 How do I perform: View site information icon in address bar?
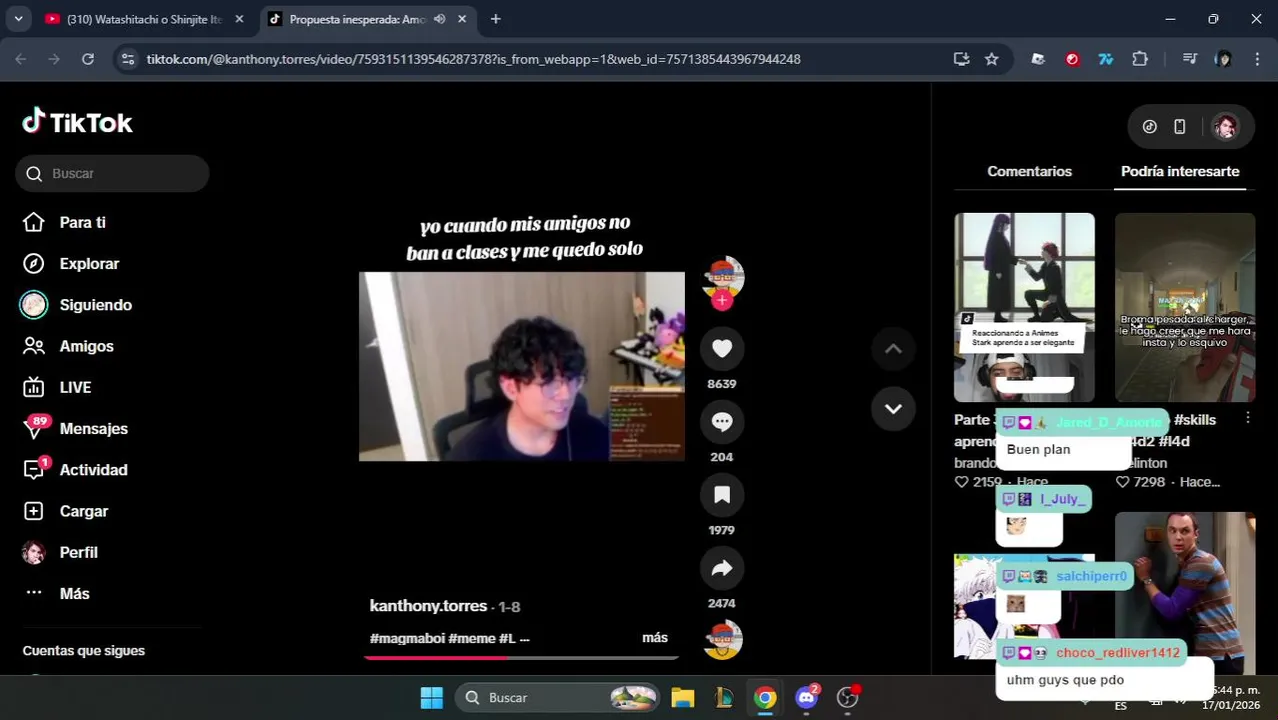127,59
